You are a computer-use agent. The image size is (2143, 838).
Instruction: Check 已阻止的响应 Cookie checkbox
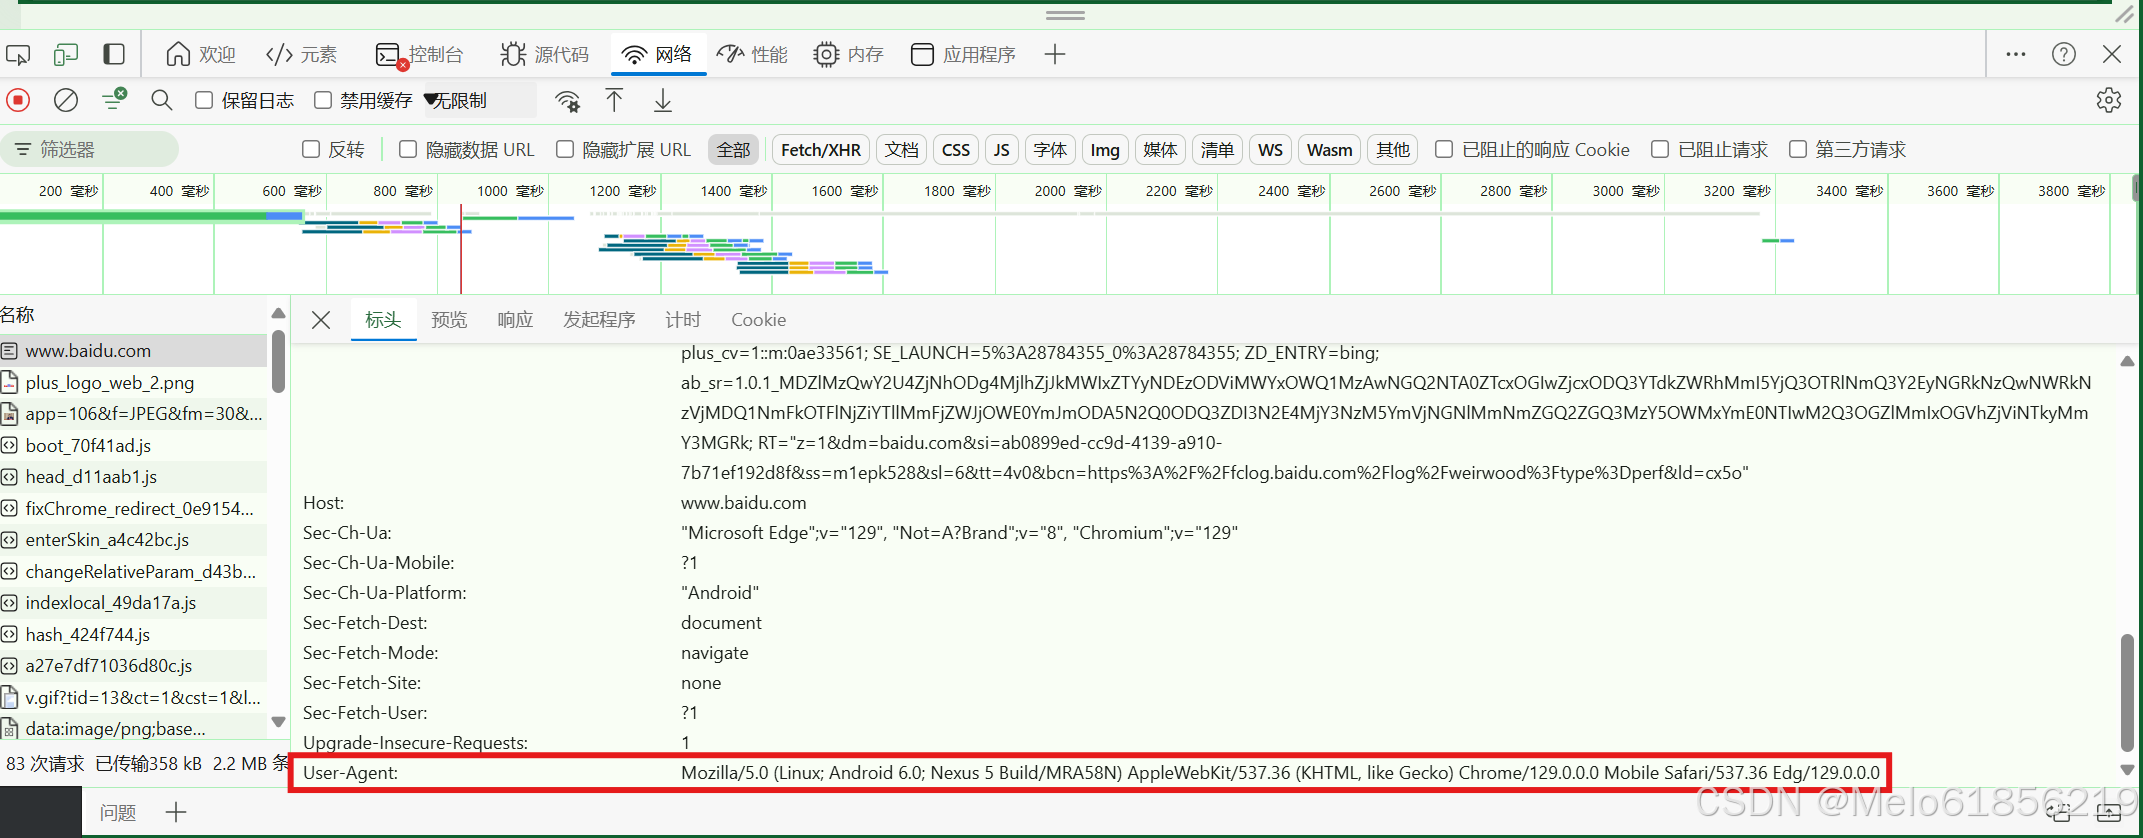1444,149
